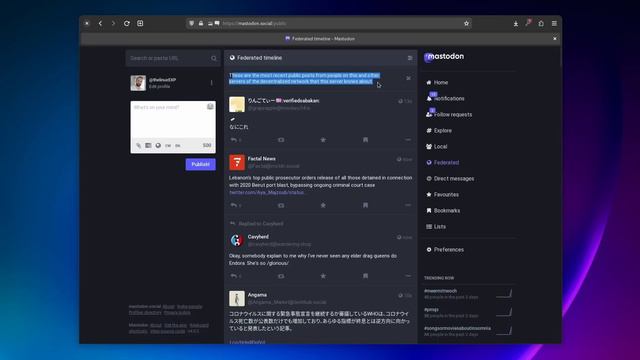
Task: Open Lists in the navigation
Action: coord(436,227)
